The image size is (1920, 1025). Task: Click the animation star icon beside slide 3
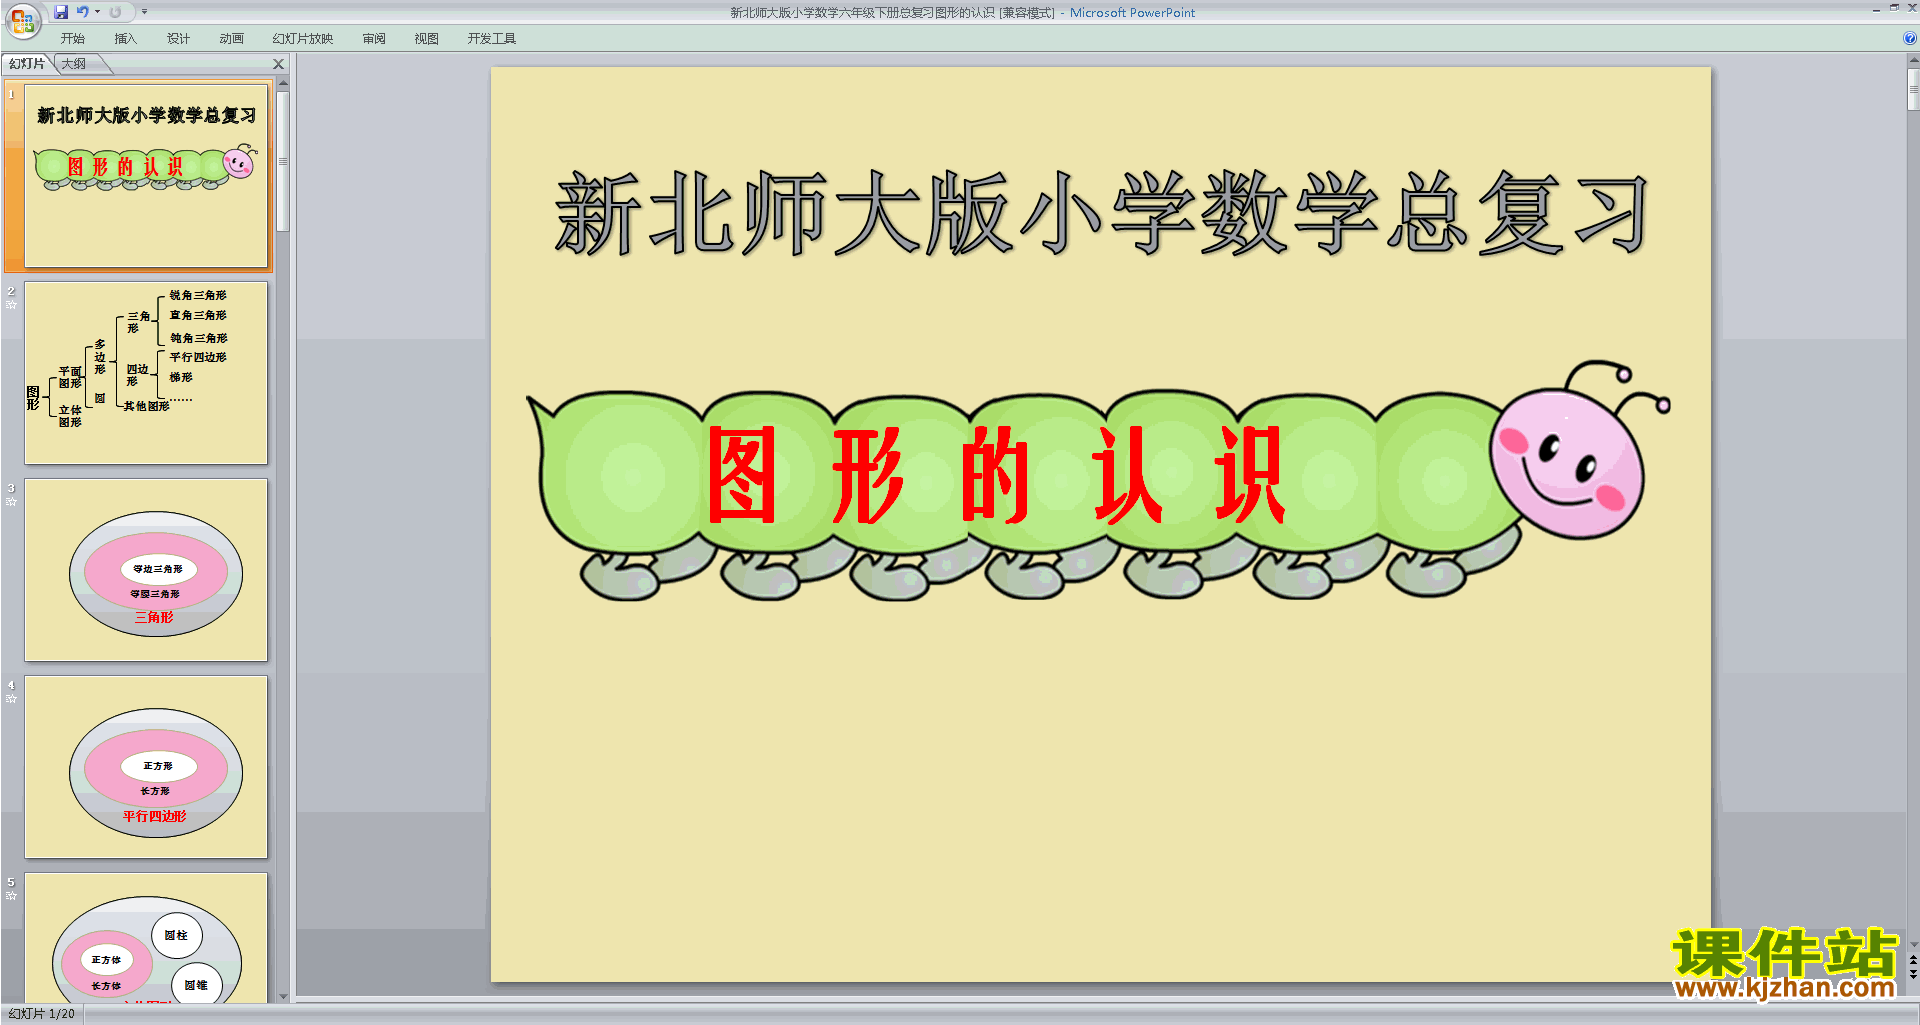[11, 502]
